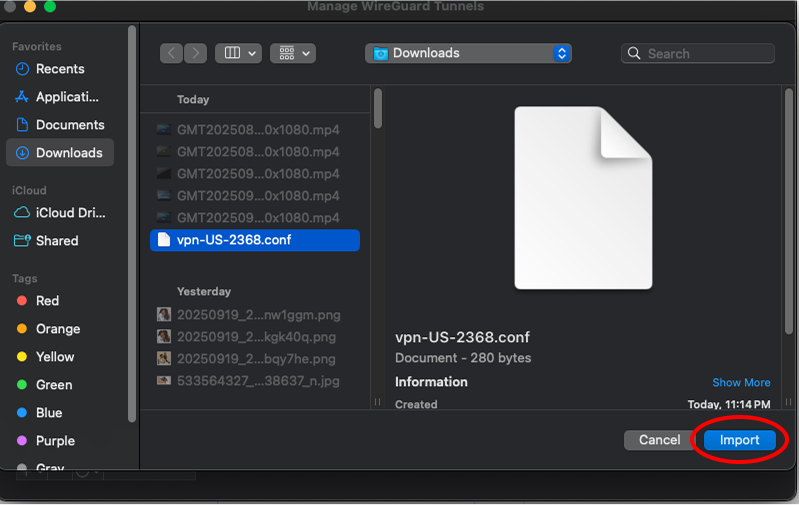This screenshot has width=799, height=505.
Task: Click the kgk40q.png thumbnail icon
Action: [164, 336]
